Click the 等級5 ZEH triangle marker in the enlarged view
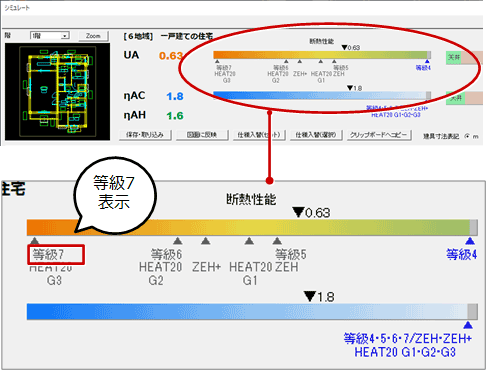The width and height of the screenshot is (486, 370). (x=277, y=241)
